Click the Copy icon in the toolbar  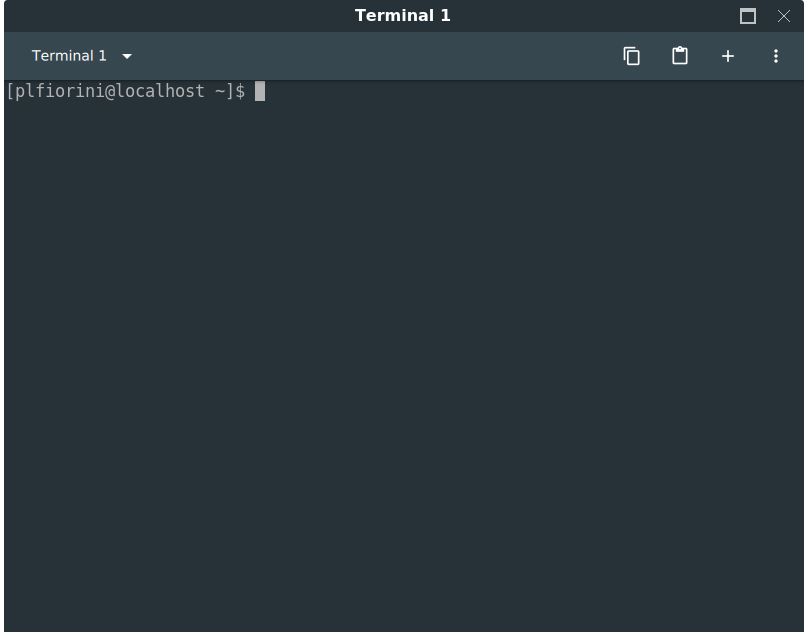(632, 56)
